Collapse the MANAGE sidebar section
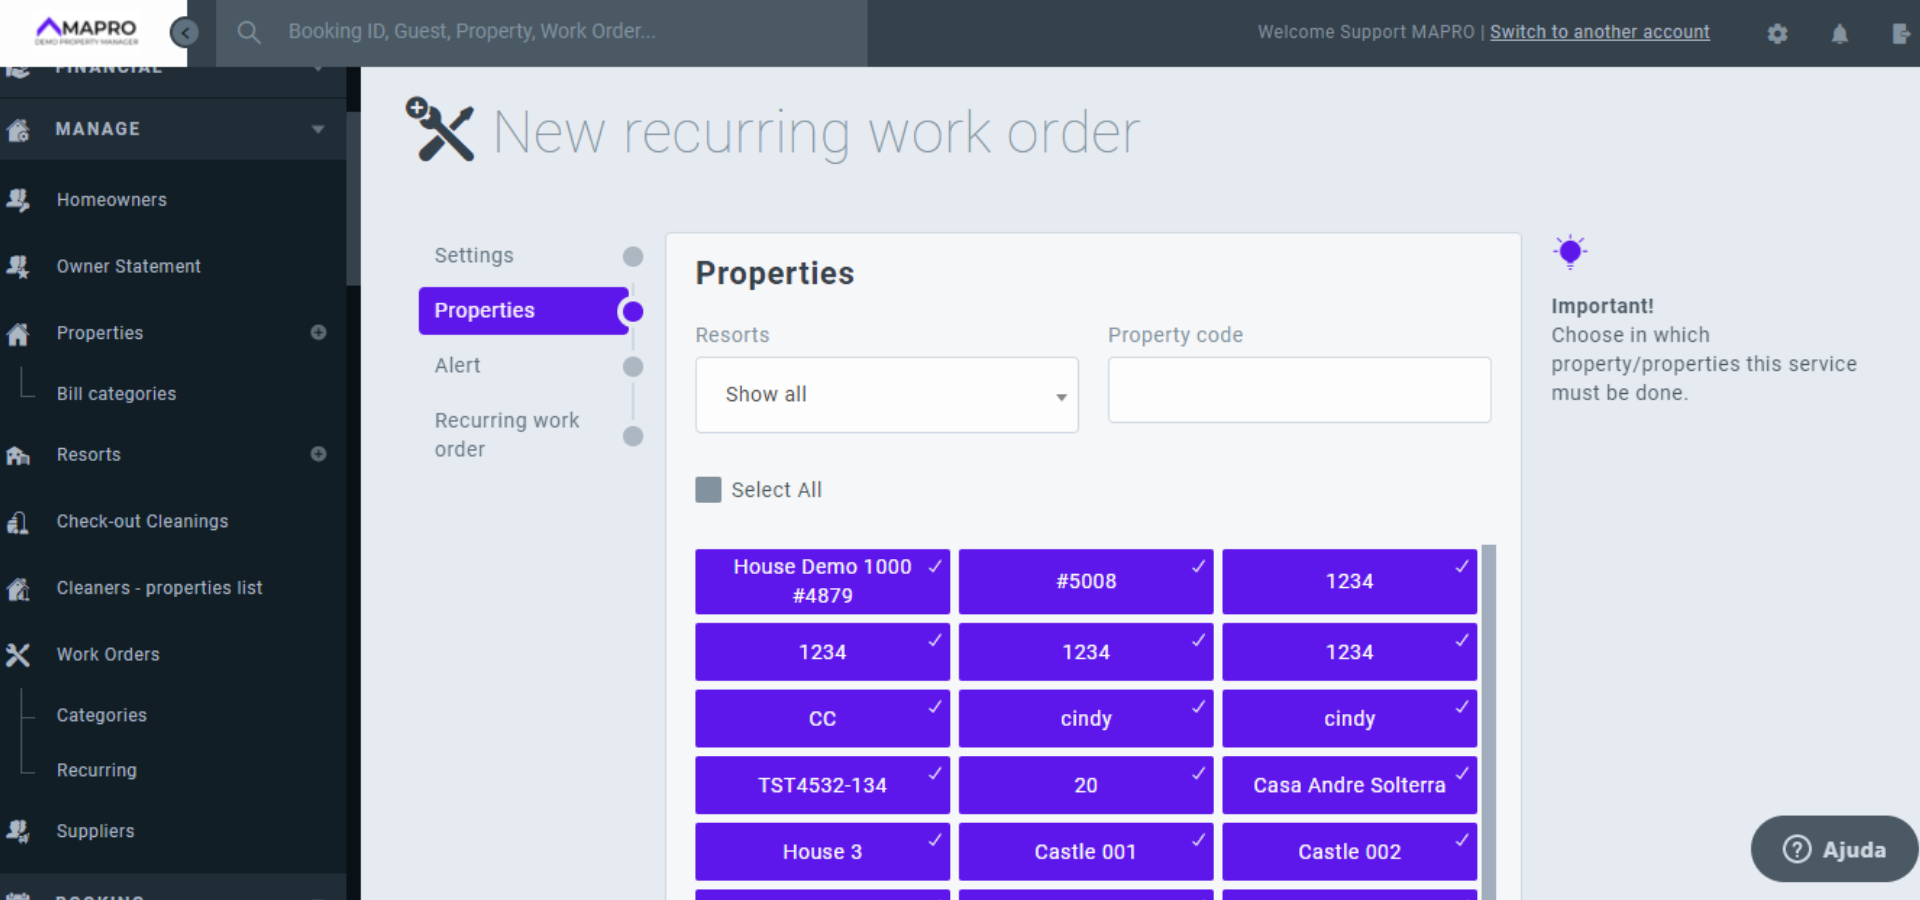The width and height of the screenshot is (1920, 900). point(317,129)
